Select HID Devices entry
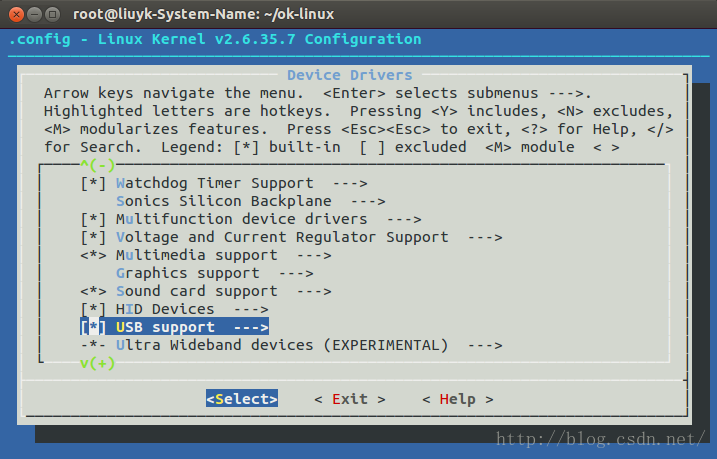This screenshot has height=459, width=717. 165,310
